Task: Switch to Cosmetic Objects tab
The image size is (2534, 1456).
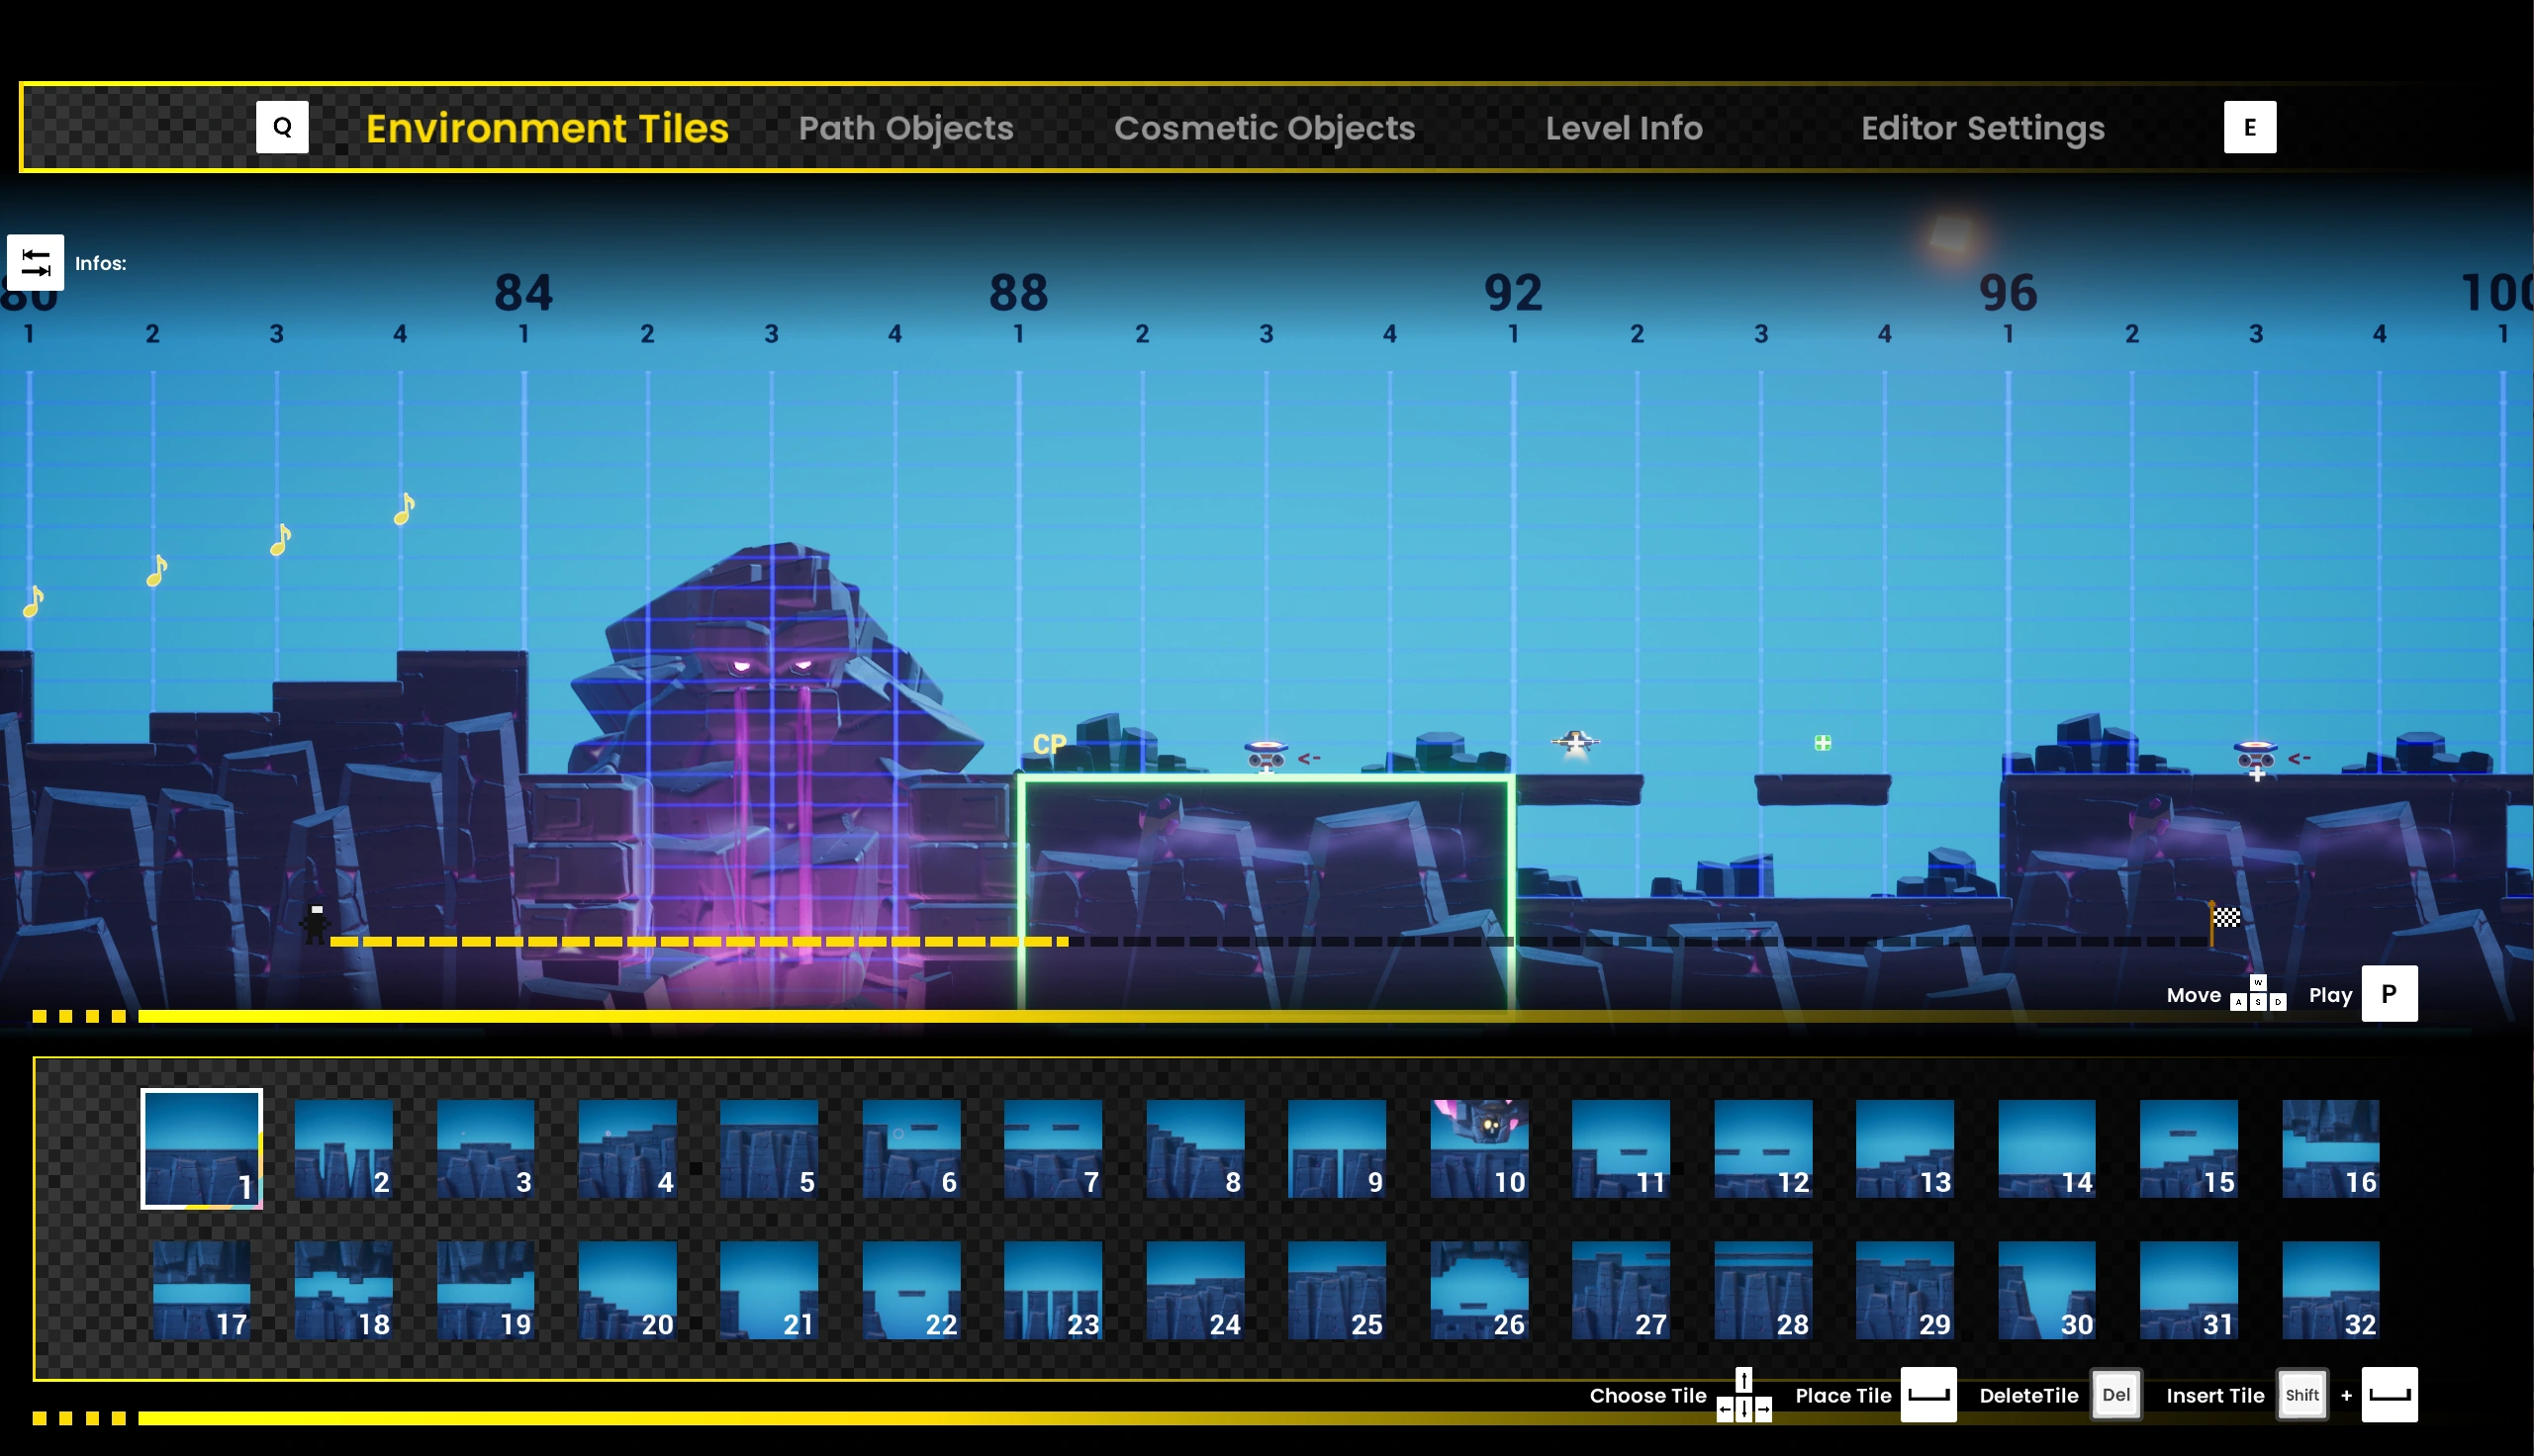Action: pyautogui.click(x=1264, y=128)
